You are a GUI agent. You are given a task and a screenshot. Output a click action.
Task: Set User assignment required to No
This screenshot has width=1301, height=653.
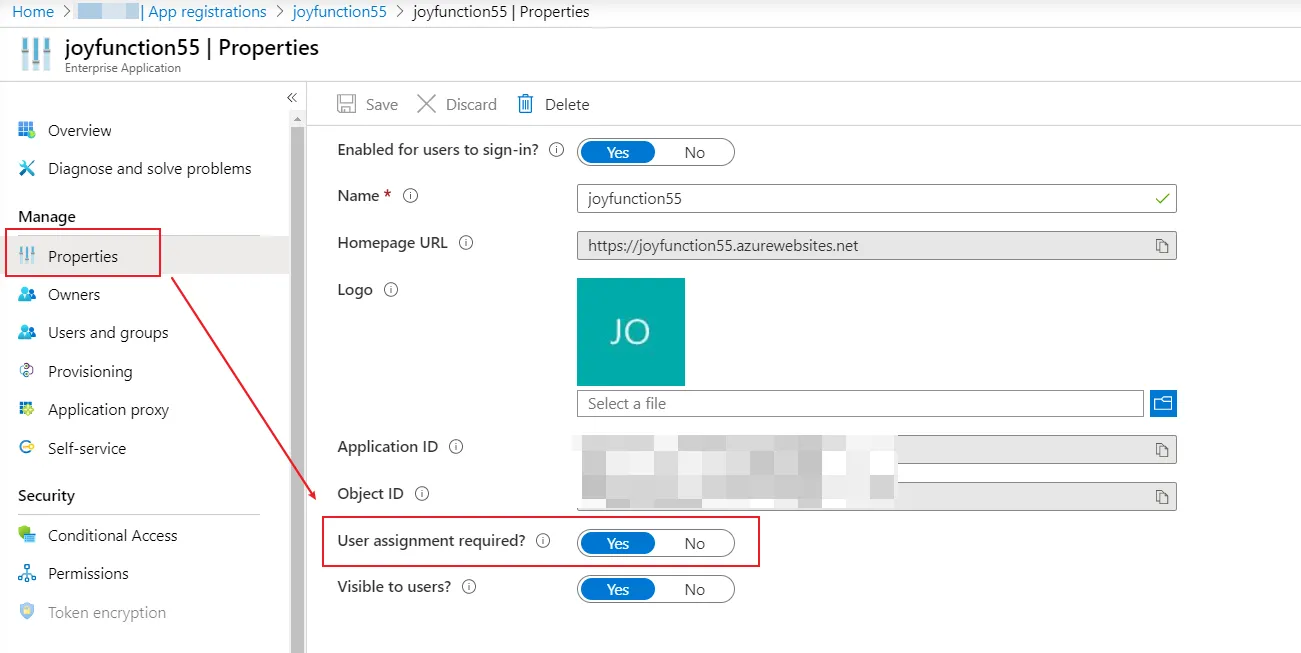point(694,543)
